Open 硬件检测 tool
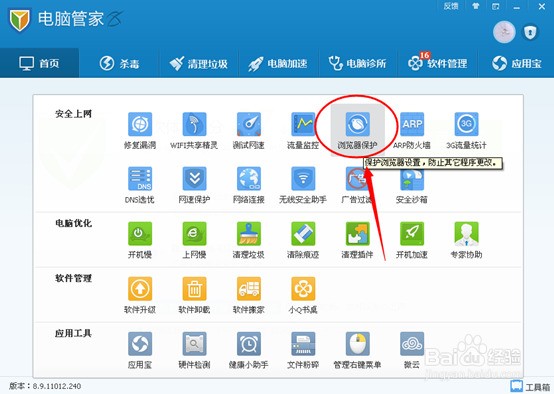This screenshot has height=394, width=554. [194, 344]
